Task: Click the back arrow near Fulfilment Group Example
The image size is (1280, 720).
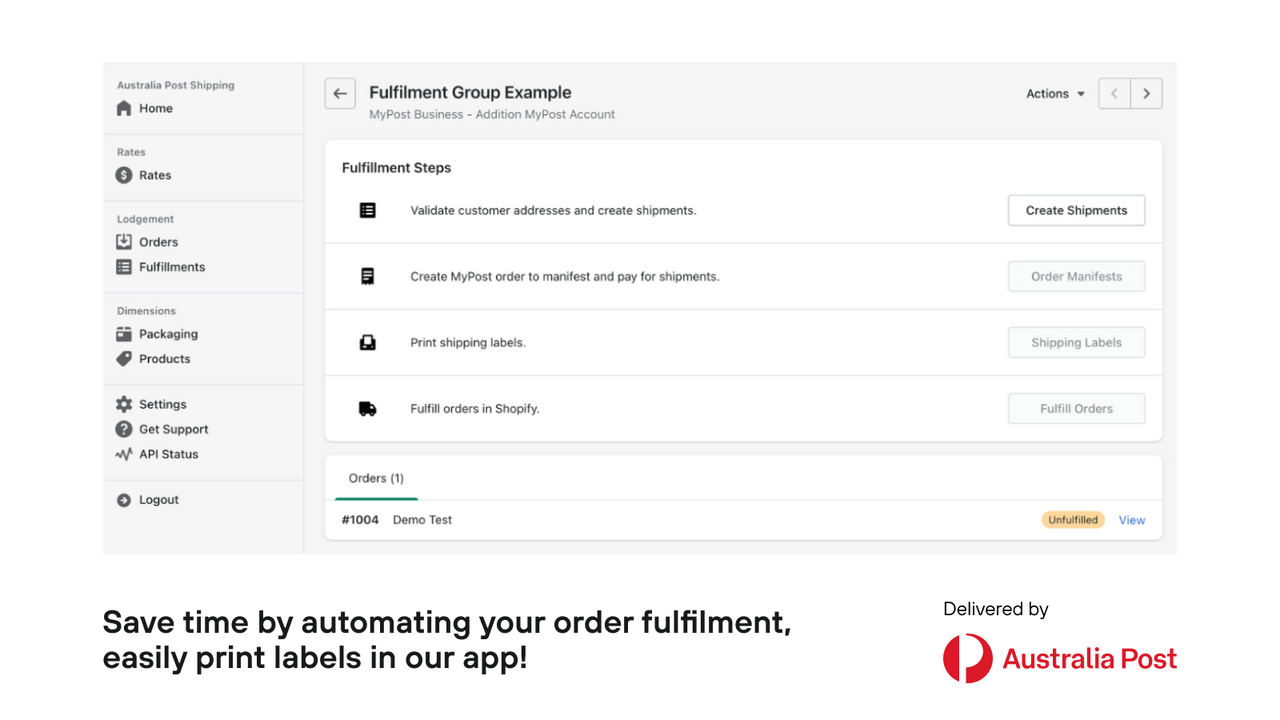Action: point(340,93)
